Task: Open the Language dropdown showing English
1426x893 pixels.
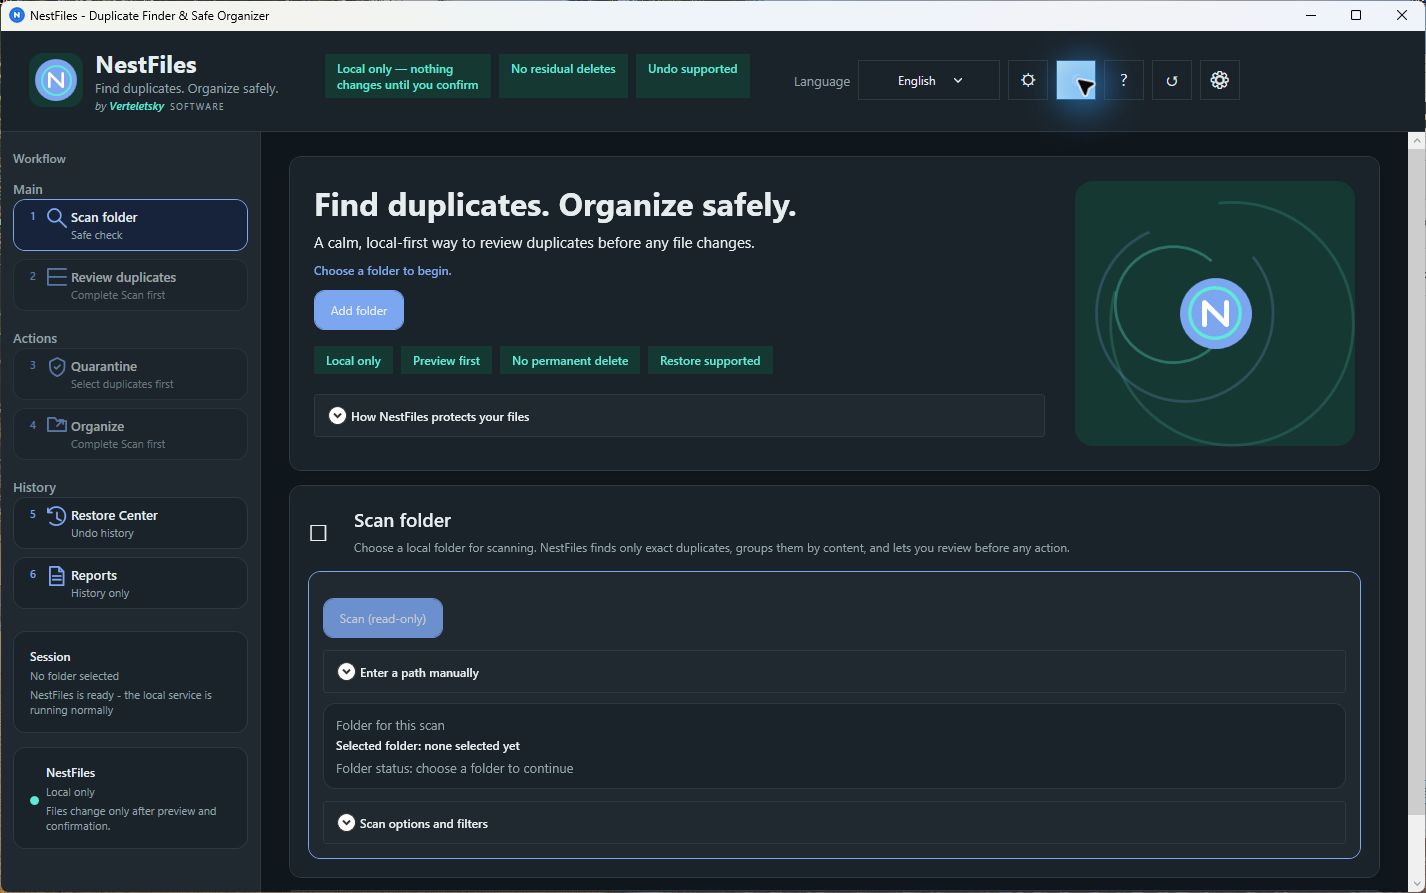Action: tap(928, 81)
